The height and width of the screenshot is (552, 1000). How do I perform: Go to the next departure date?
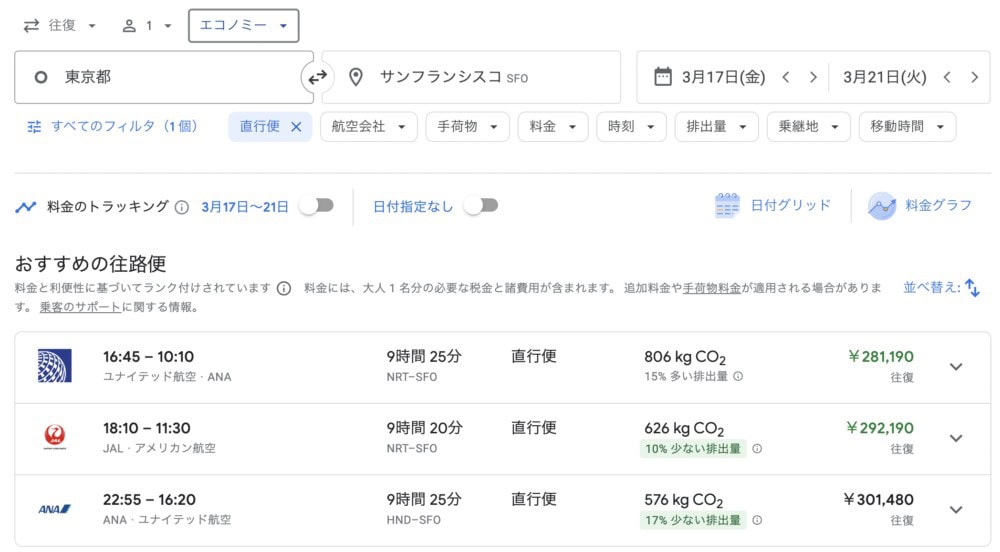(x=813, y=77)
